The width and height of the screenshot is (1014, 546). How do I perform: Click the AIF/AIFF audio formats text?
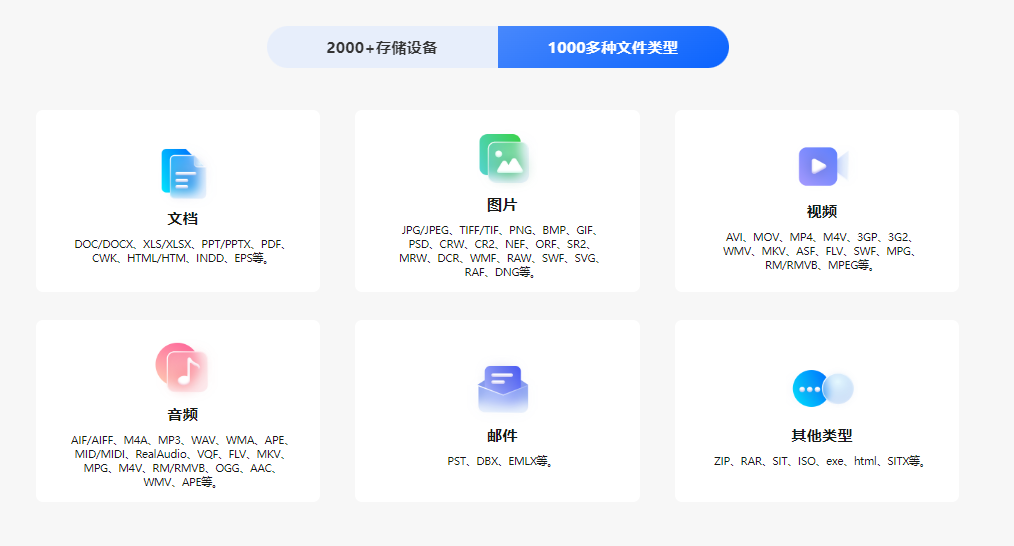click(x=180, y=461)
